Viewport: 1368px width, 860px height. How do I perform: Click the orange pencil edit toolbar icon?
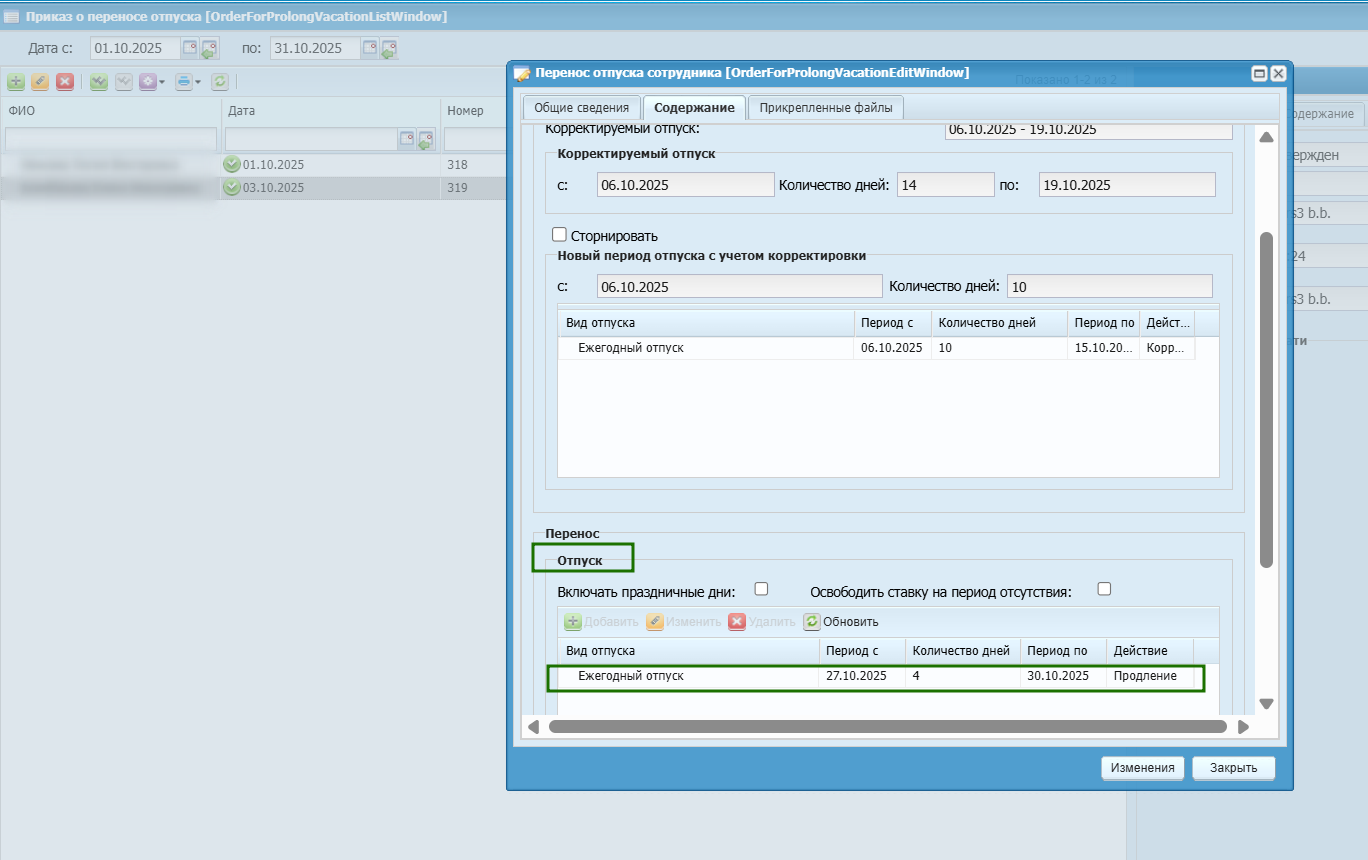(40, 82)
